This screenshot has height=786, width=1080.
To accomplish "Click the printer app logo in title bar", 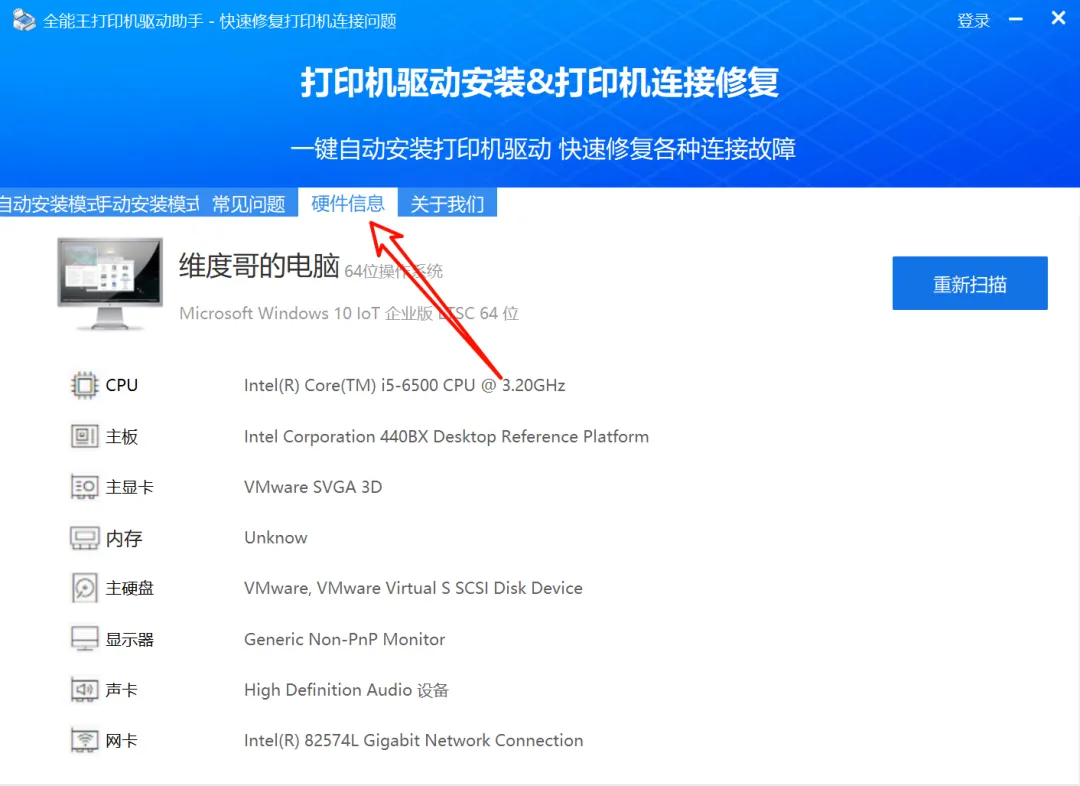I will pyautogui.click(x=23, y=20).
